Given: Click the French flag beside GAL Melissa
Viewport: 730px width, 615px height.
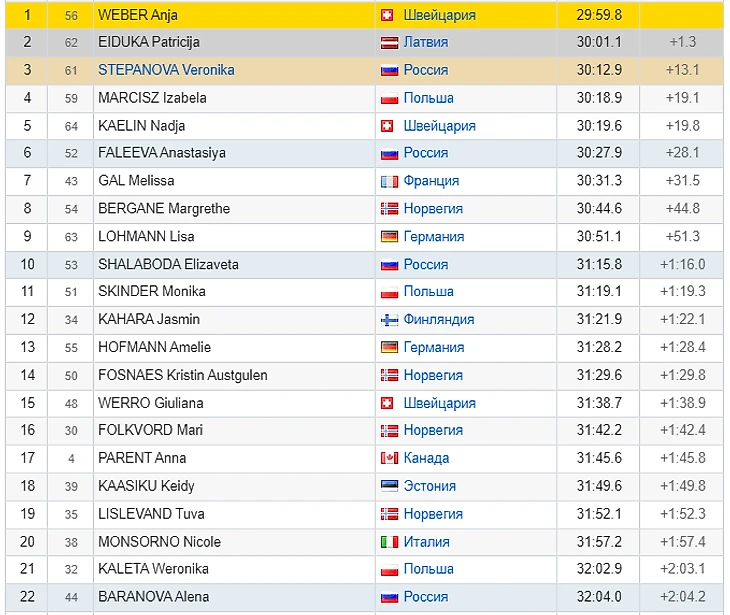Looking at the screenshot, I should (390, 181).
